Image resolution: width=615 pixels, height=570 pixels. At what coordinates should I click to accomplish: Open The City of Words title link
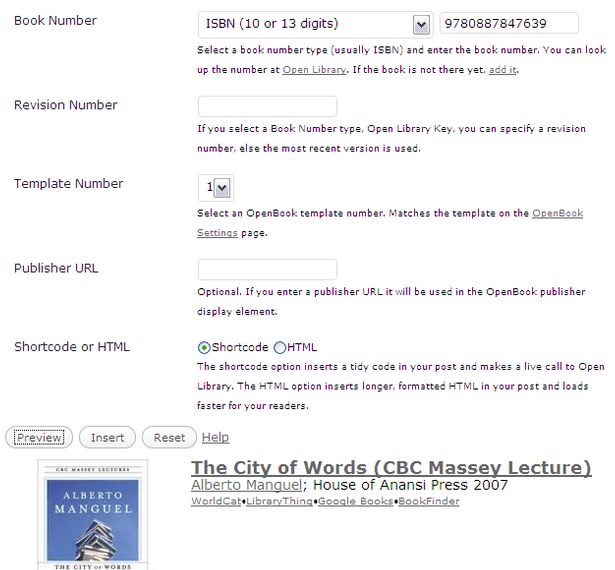click(391, 468)
